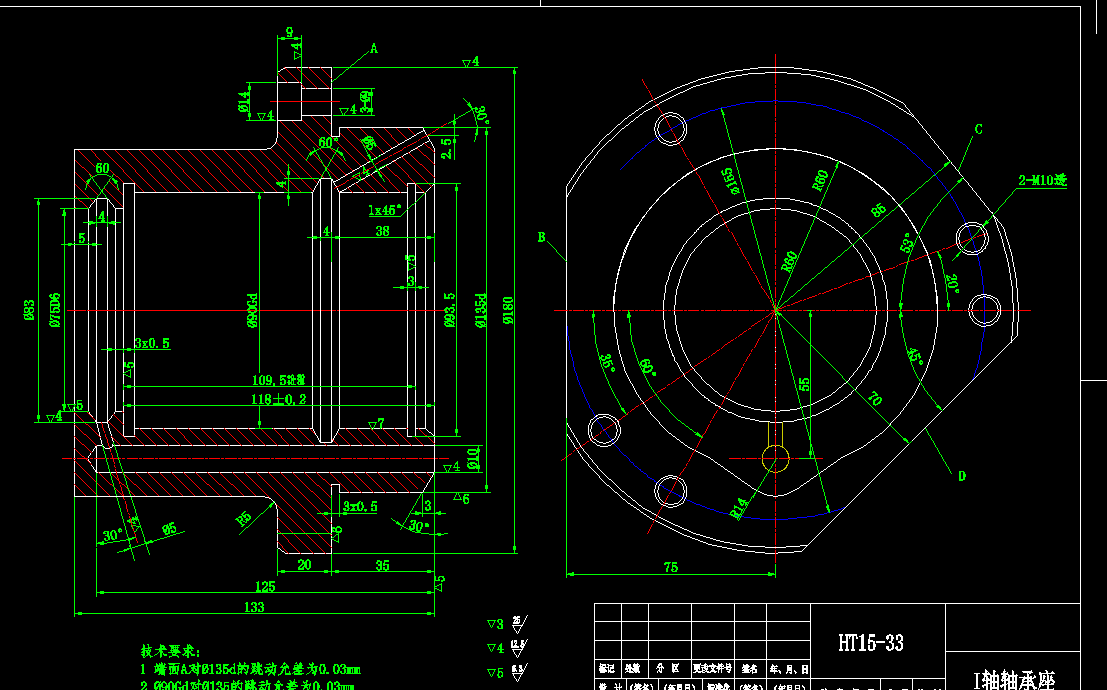Click the 20° angle dimension
This screenshot has height=690, width=1107.
click(953, 284)
